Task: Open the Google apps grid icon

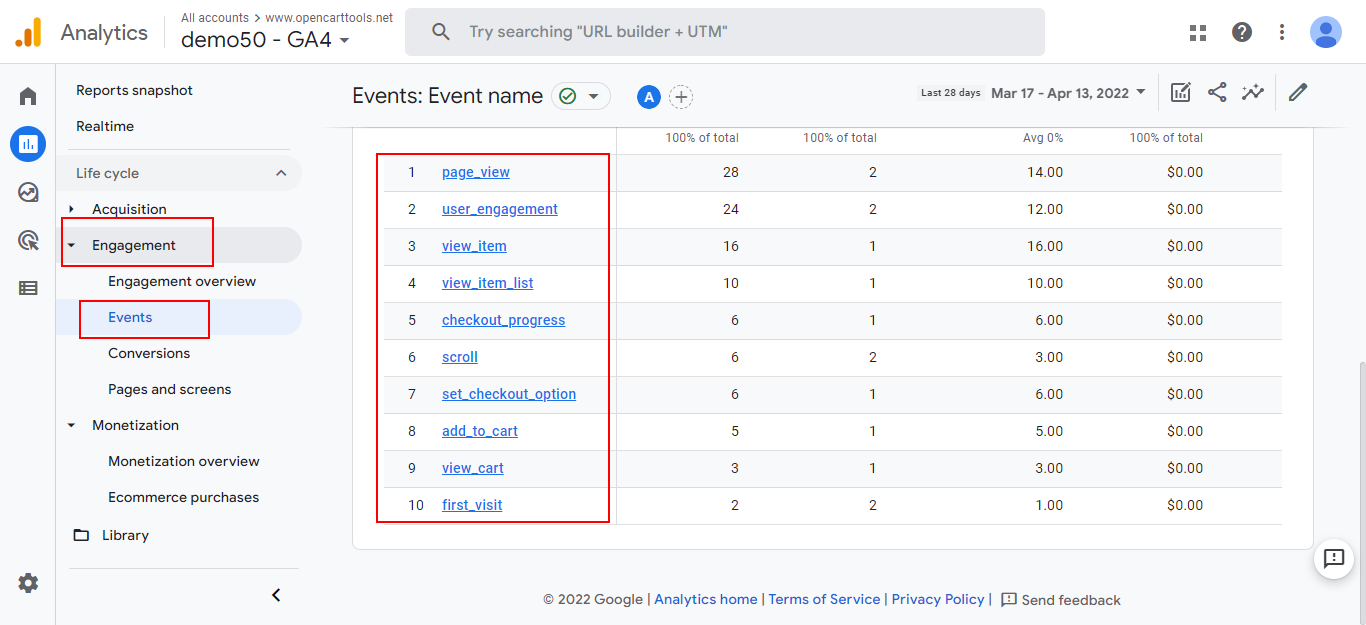Action: [1198, 32]
